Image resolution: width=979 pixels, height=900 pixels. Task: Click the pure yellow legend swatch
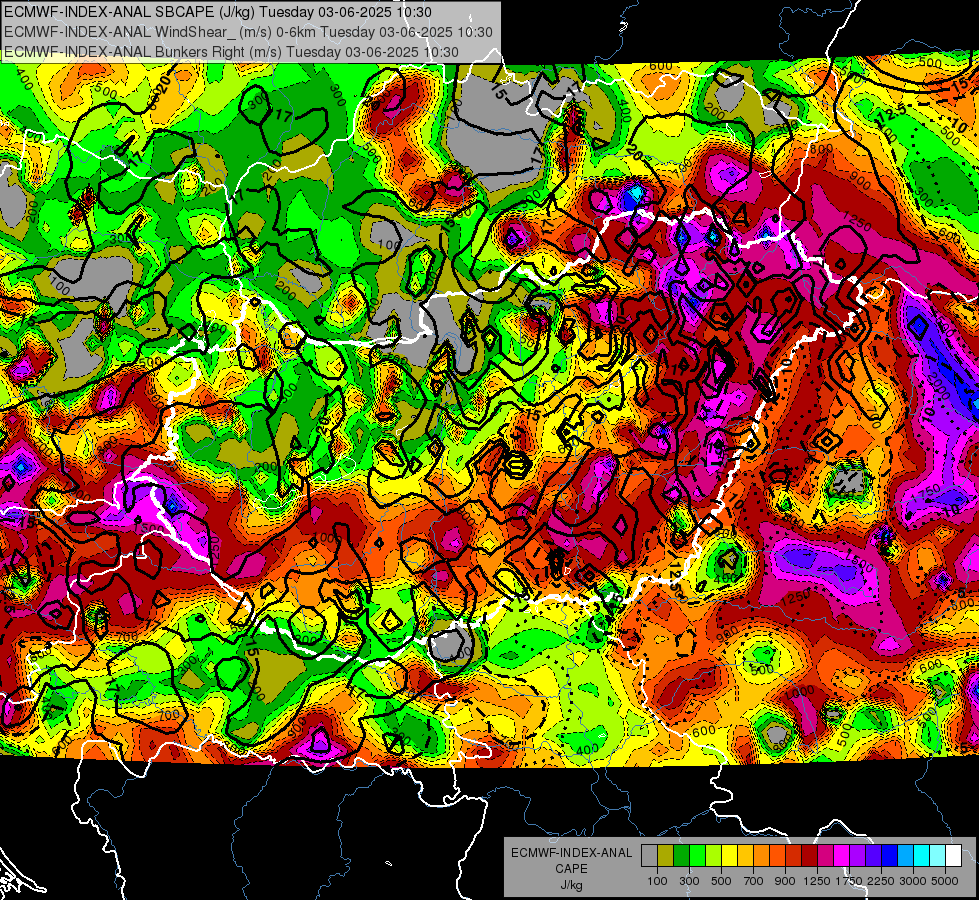(x=729, y=855)
